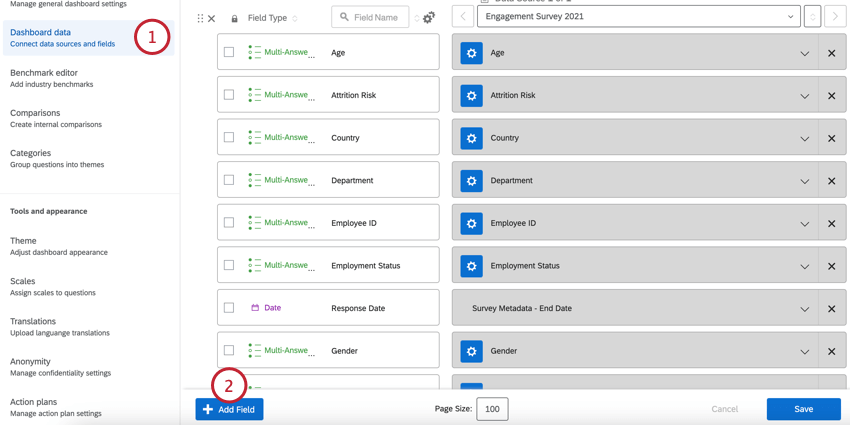
Task: Check the Age field checkbox
Action: click(x=229, y=53)
